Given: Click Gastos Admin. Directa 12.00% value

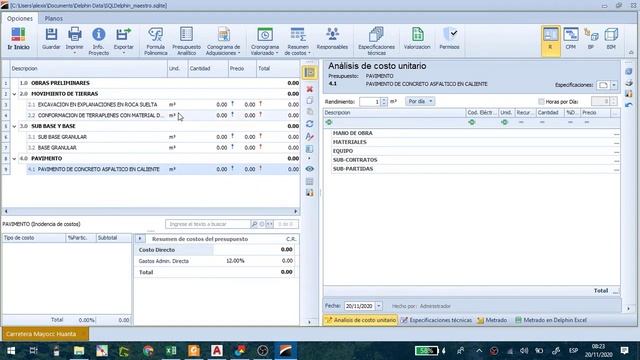Looking at the screenshot, I should pos(235,260).
